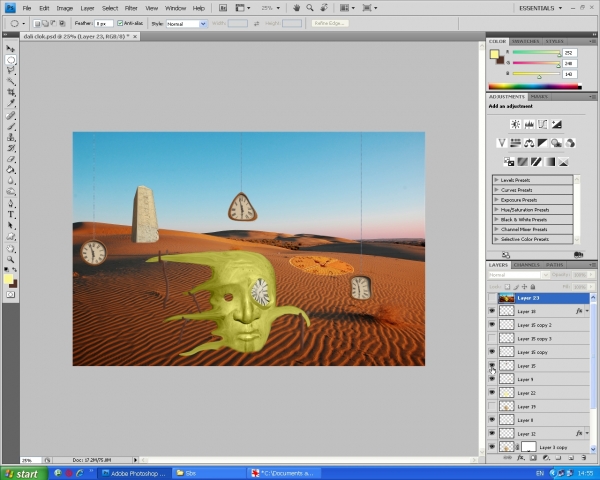Click the foreground color swatch in Color panel
This screenshot has width=600, height=480.
coord(494,54)
